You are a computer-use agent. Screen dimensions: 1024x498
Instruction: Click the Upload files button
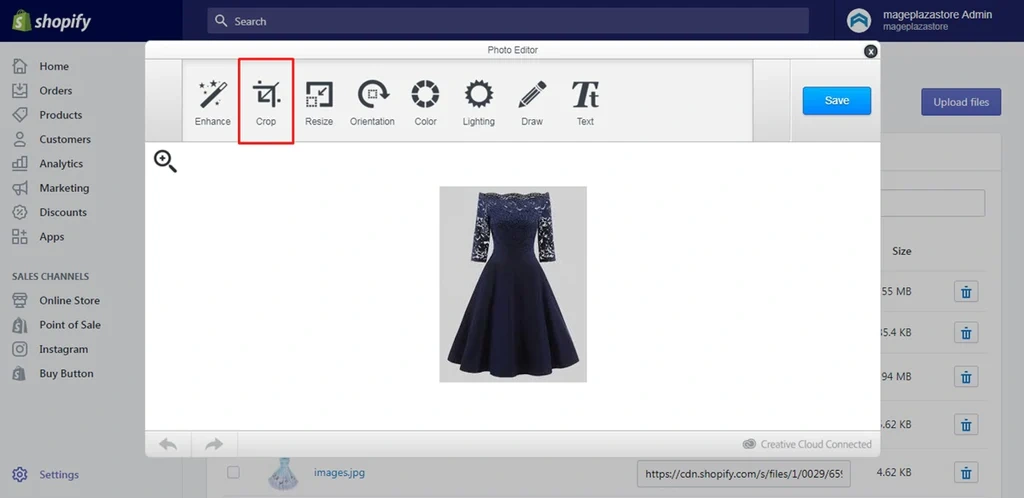tap(960, 102)
